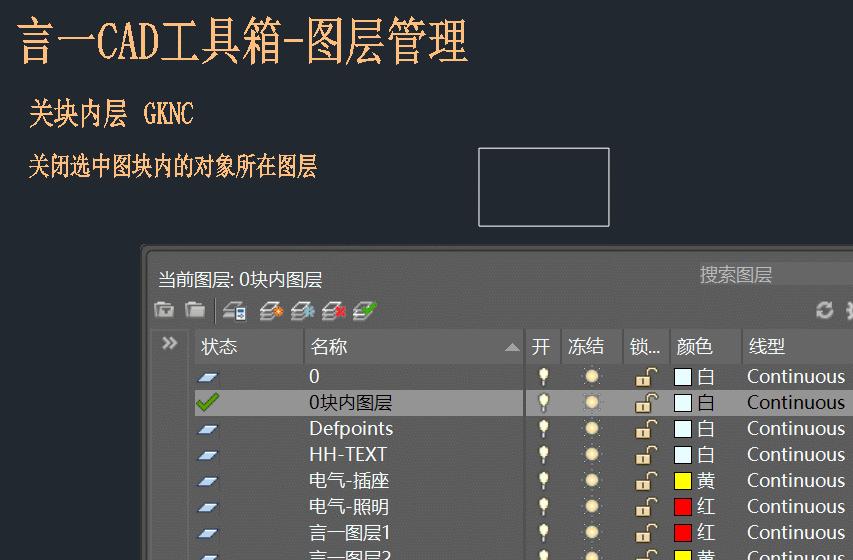This screenshot has height=560, width=853.
Task: Toggle bulb for 电气-照明 layer
Action: [543, 507]
